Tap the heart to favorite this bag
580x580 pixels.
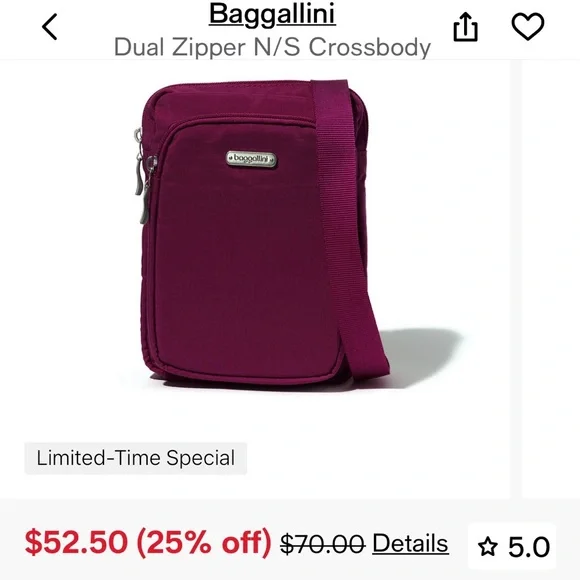pyautogui.click(x=528, y=26)
